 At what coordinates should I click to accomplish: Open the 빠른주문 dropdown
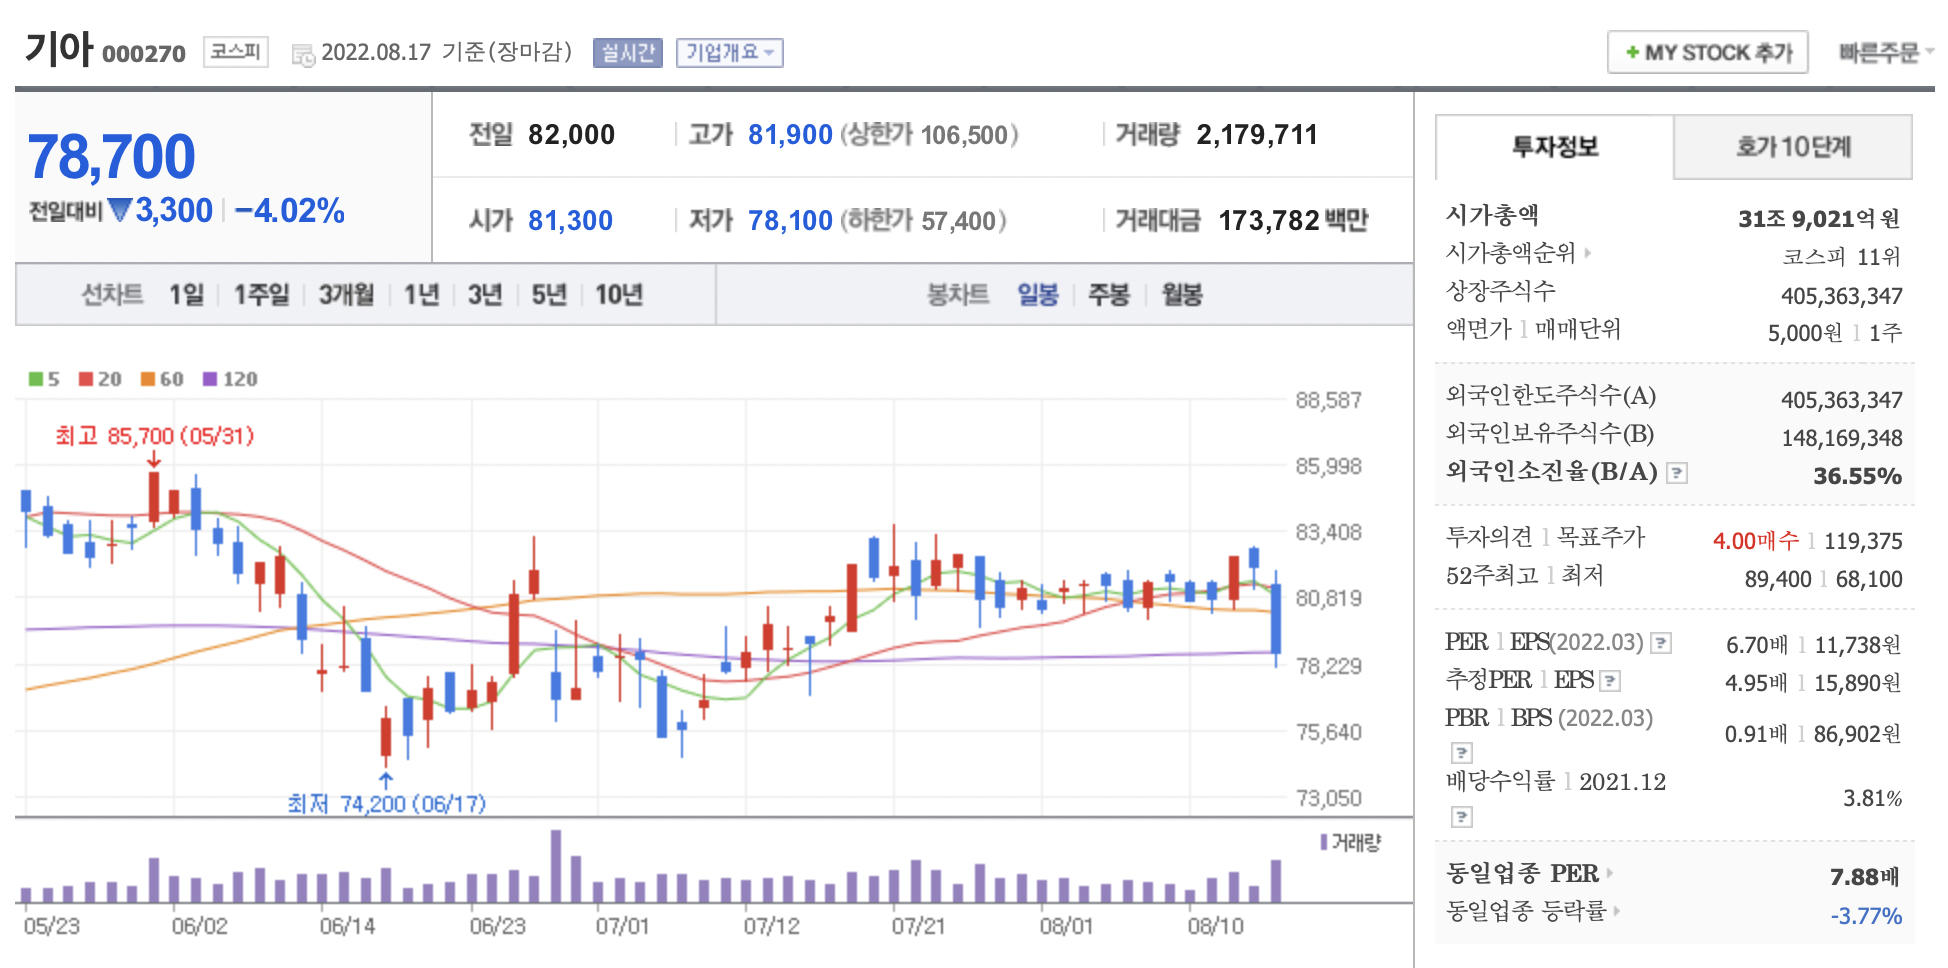(x=1886, y=52)
